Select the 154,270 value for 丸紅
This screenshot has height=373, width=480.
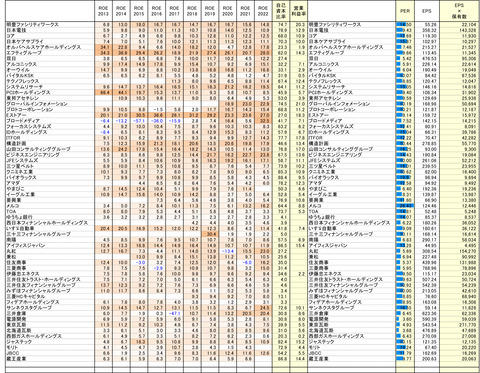pos(459,251)
